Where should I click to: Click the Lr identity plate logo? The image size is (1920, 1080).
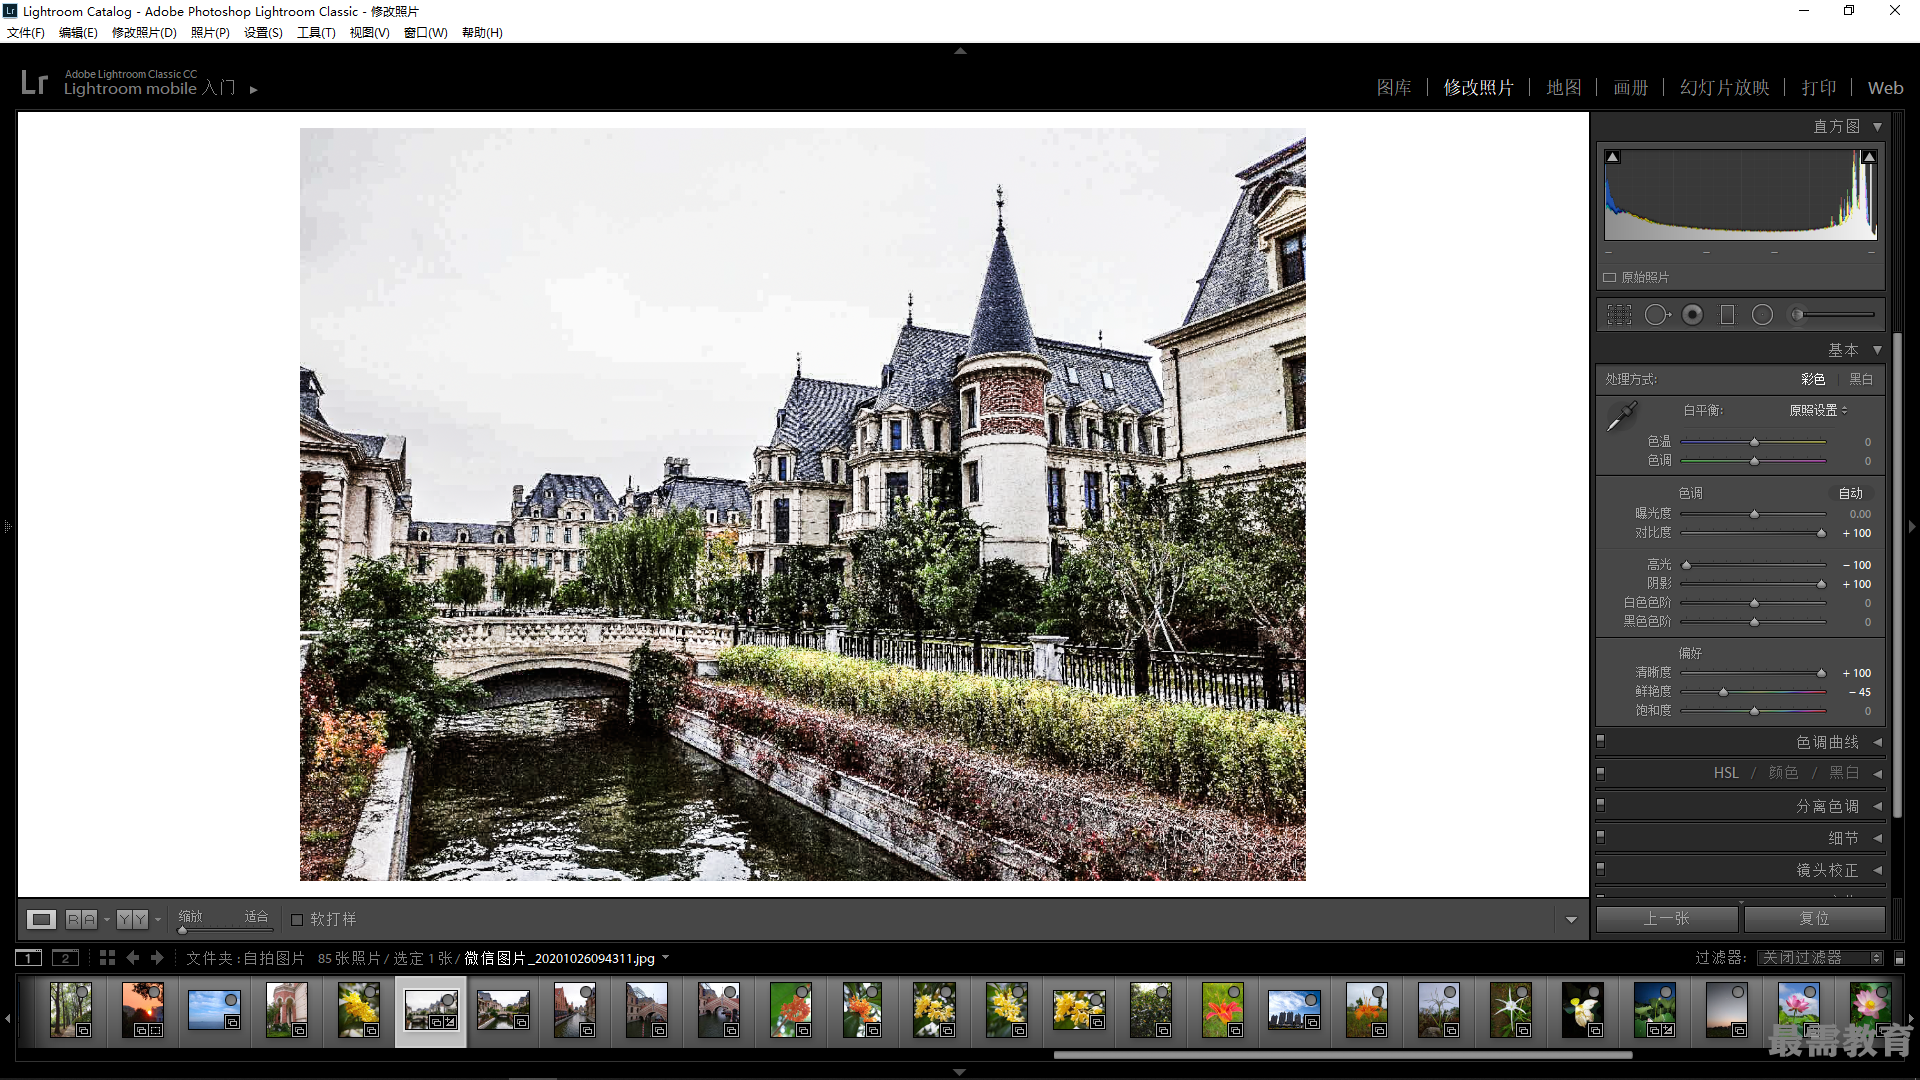click(x=34, y=82)
